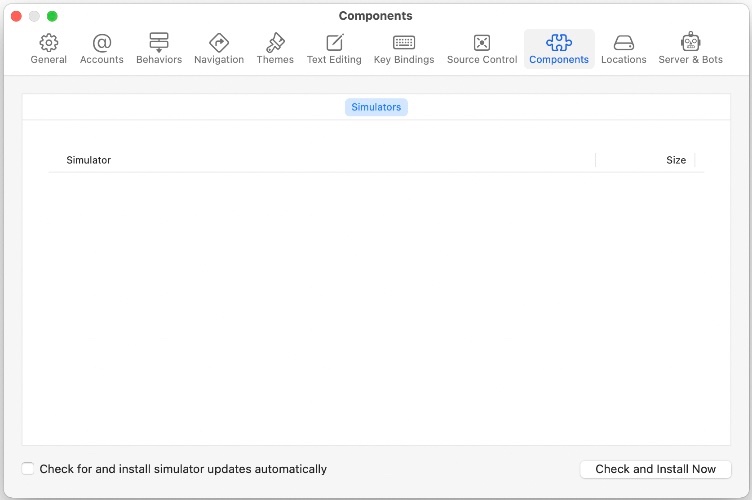Sort by the Size column header
Viewport: 752px width, 500px height.
pos(676,160)
